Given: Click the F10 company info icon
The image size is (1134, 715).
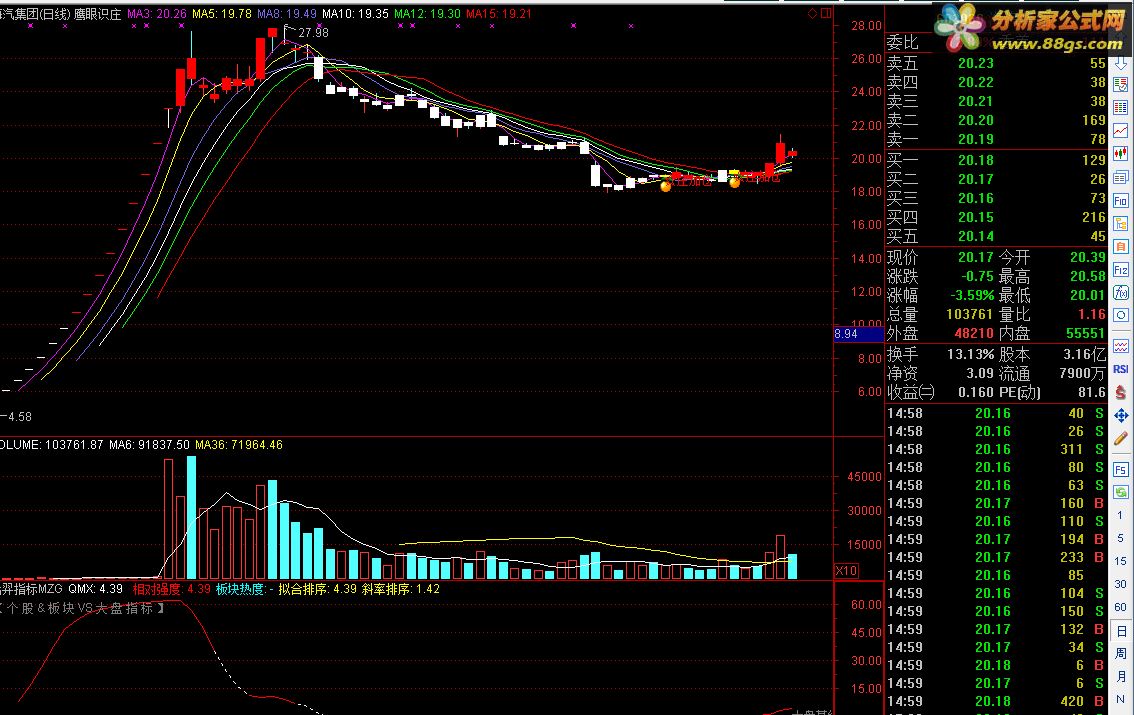Looking at the screenshot, I should [1120, 200].
